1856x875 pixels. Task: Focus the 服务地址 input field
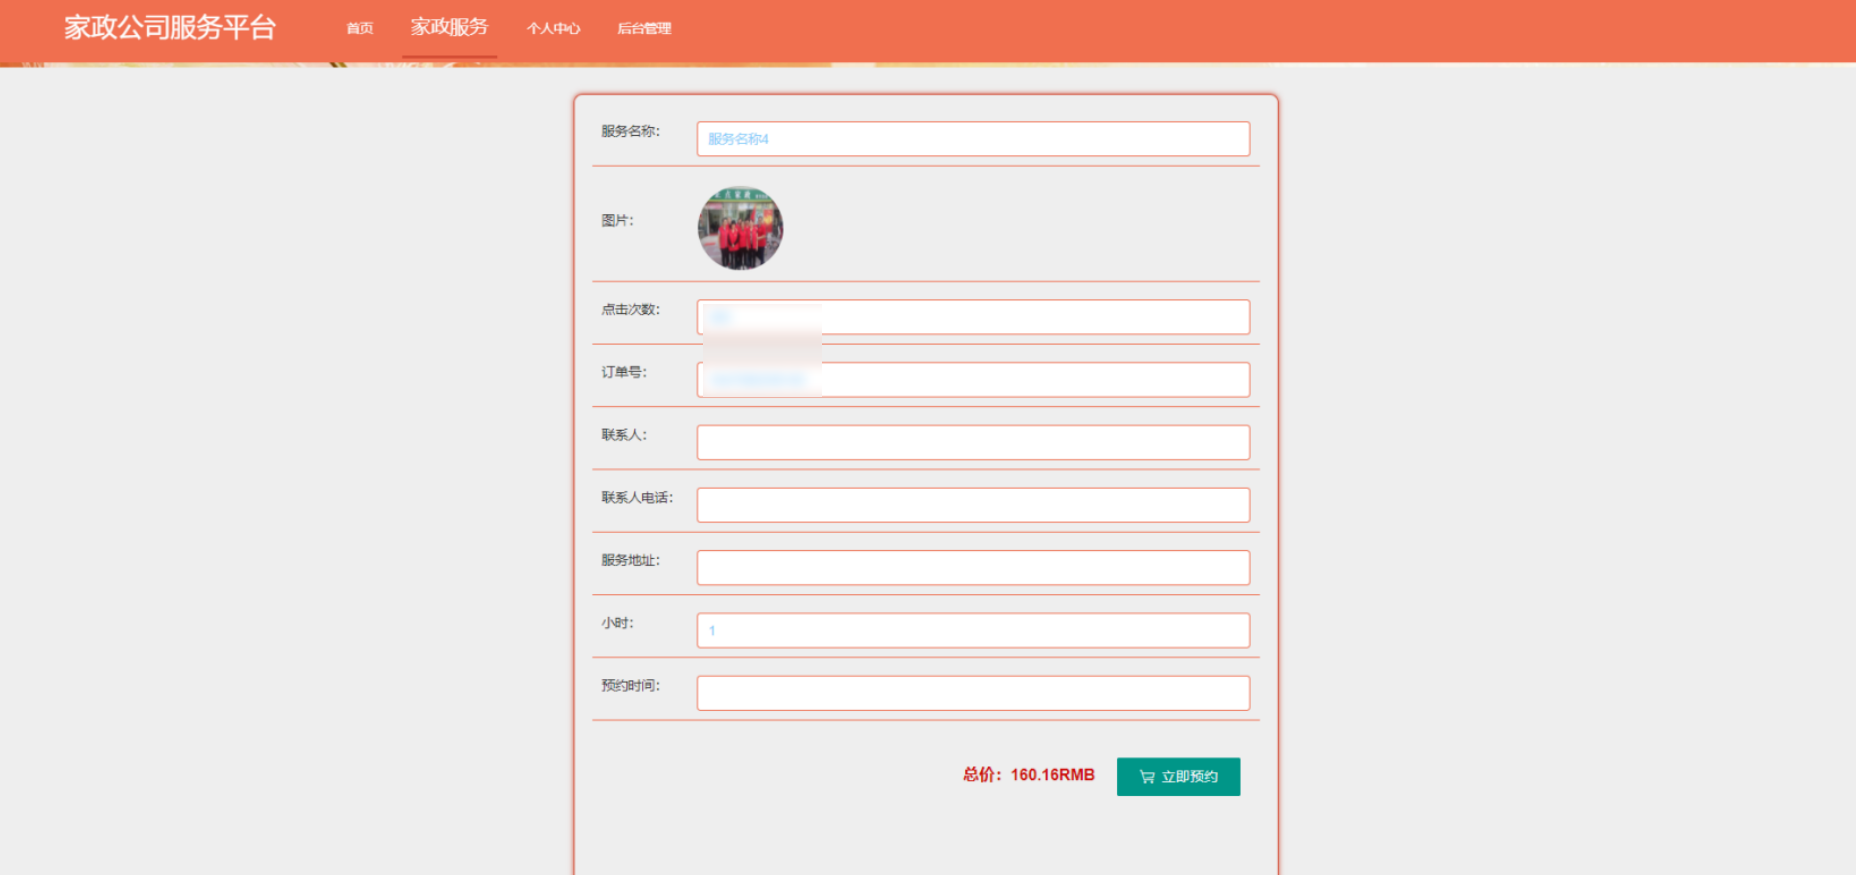(973, 568)
